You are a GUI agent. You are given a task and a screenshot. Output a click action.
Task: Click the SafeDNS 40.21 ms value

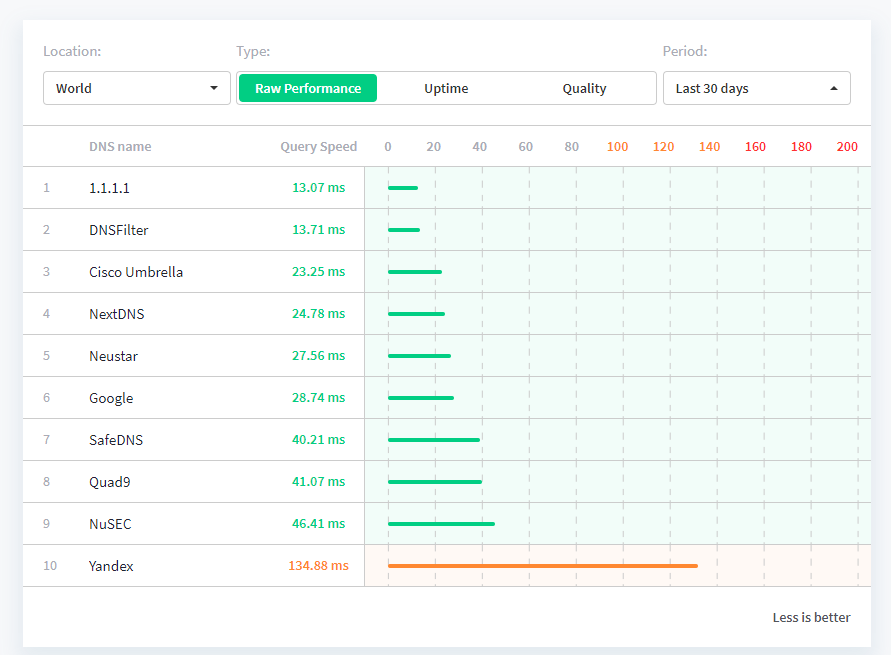pyautogui.click(x=318, y=440)
